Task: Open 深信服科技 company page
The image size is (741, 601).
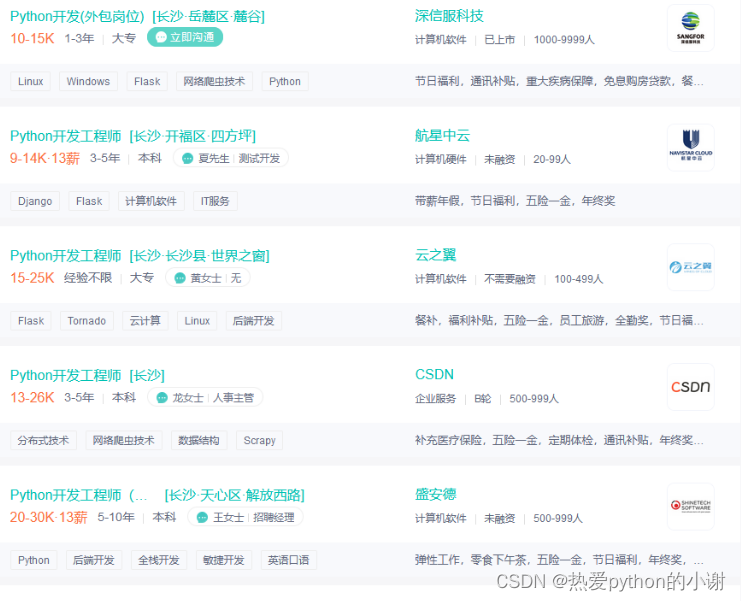Action: 449,16
